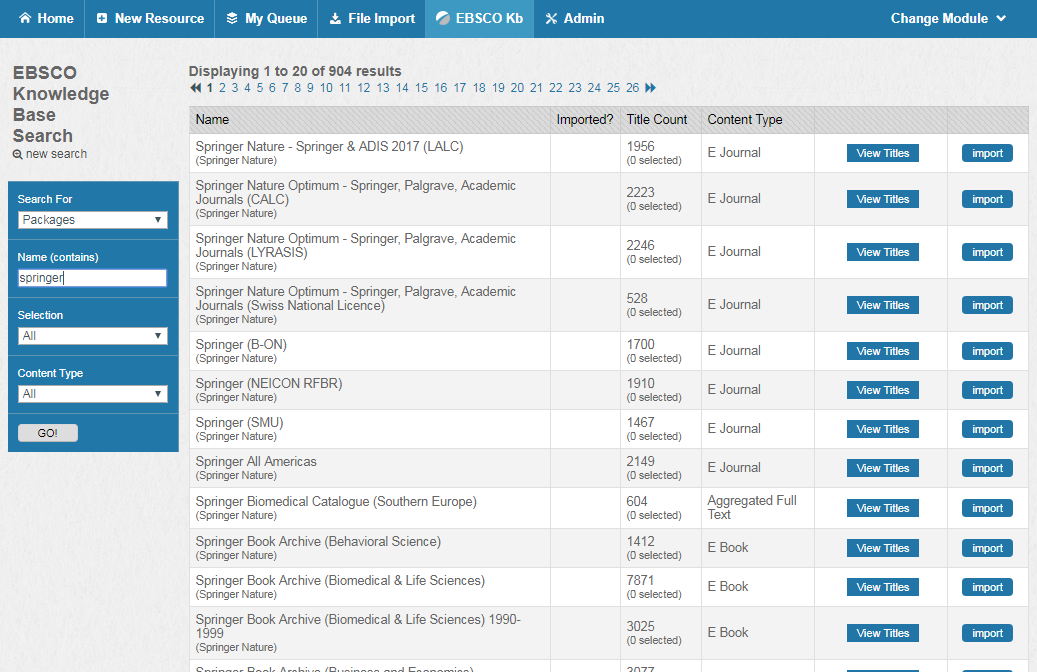Click the My Queue stack icon
The image size is (1037, 672).
click(x=232, y=18)
